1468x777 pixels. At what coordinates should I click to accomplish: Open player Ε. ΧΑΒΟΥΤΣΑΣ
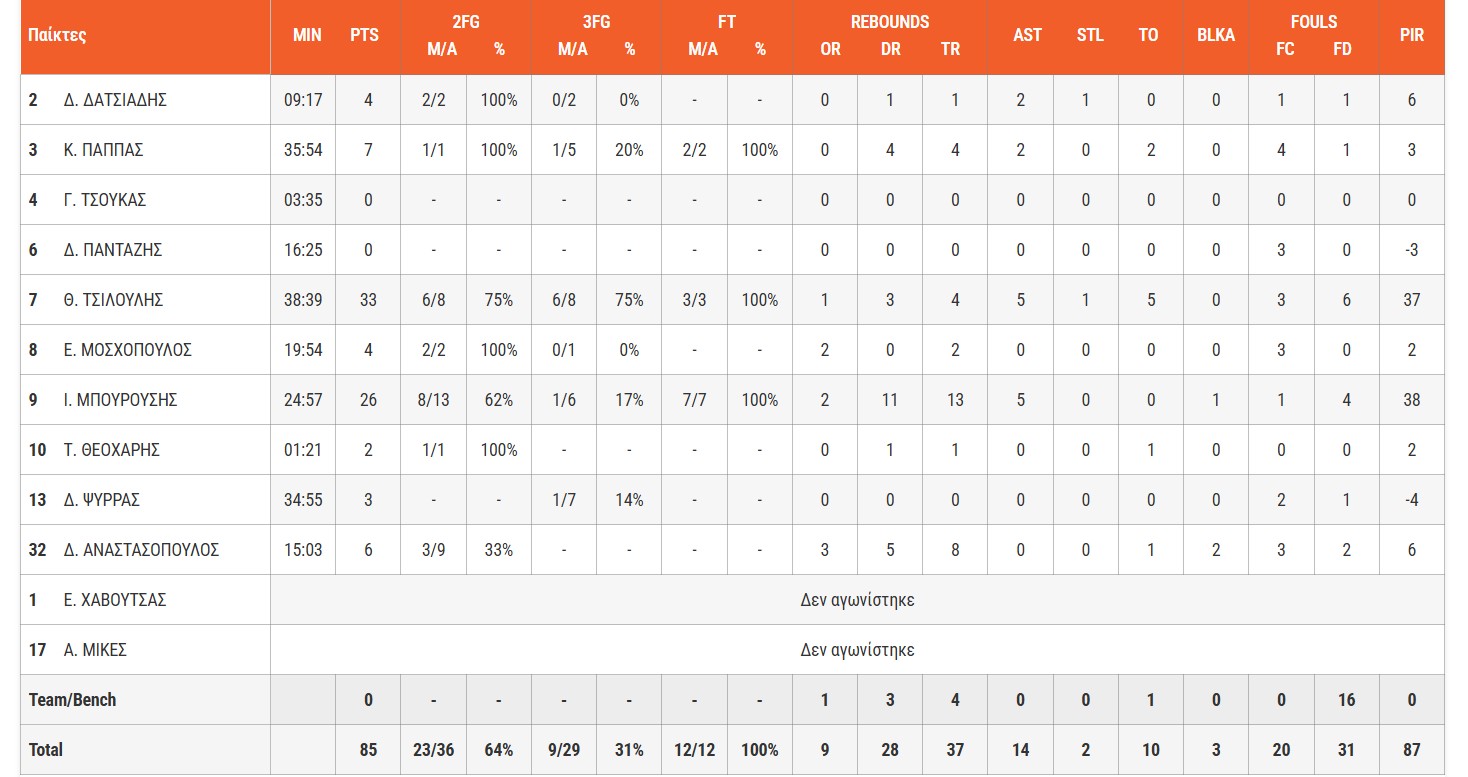tap(115, 600)
